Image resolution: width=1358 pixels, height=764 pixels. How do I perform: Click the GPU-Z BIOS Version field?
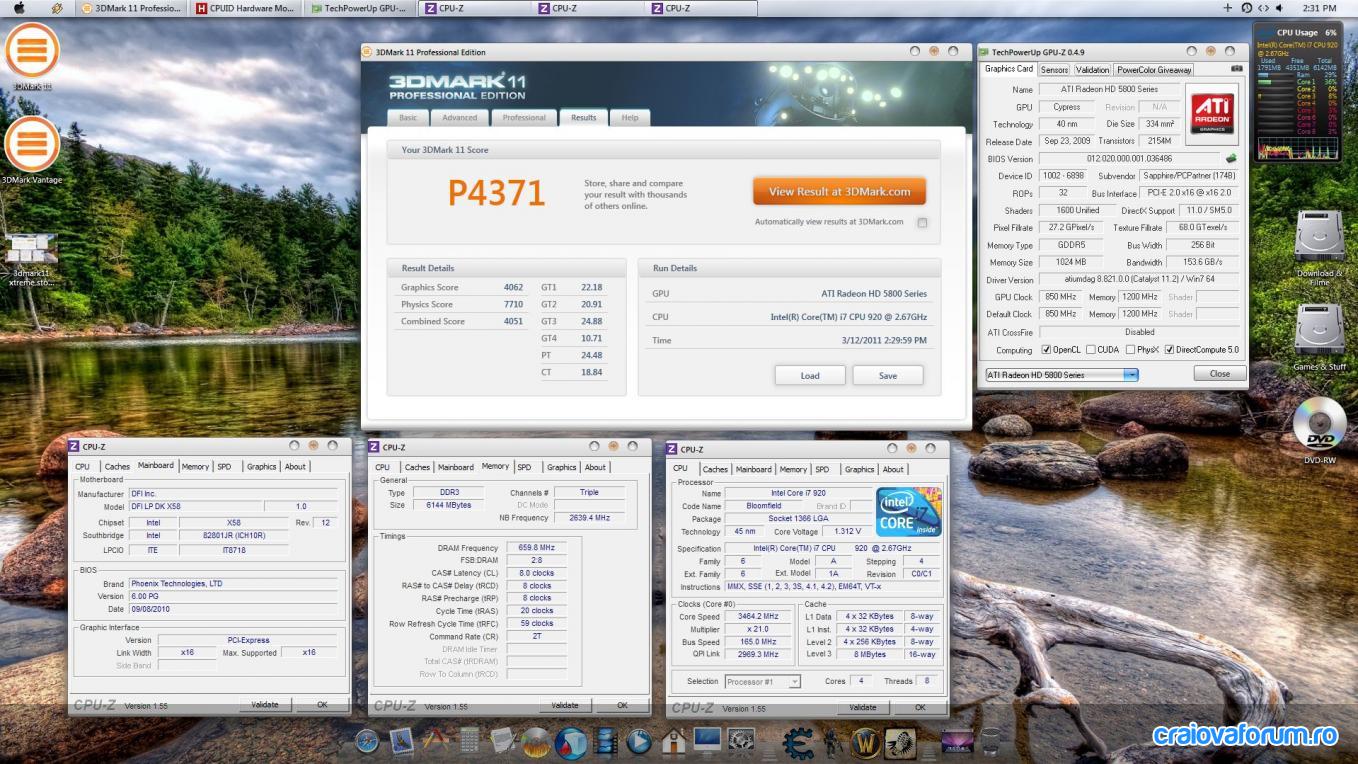pyautogui.click(x=1129, y=158)
